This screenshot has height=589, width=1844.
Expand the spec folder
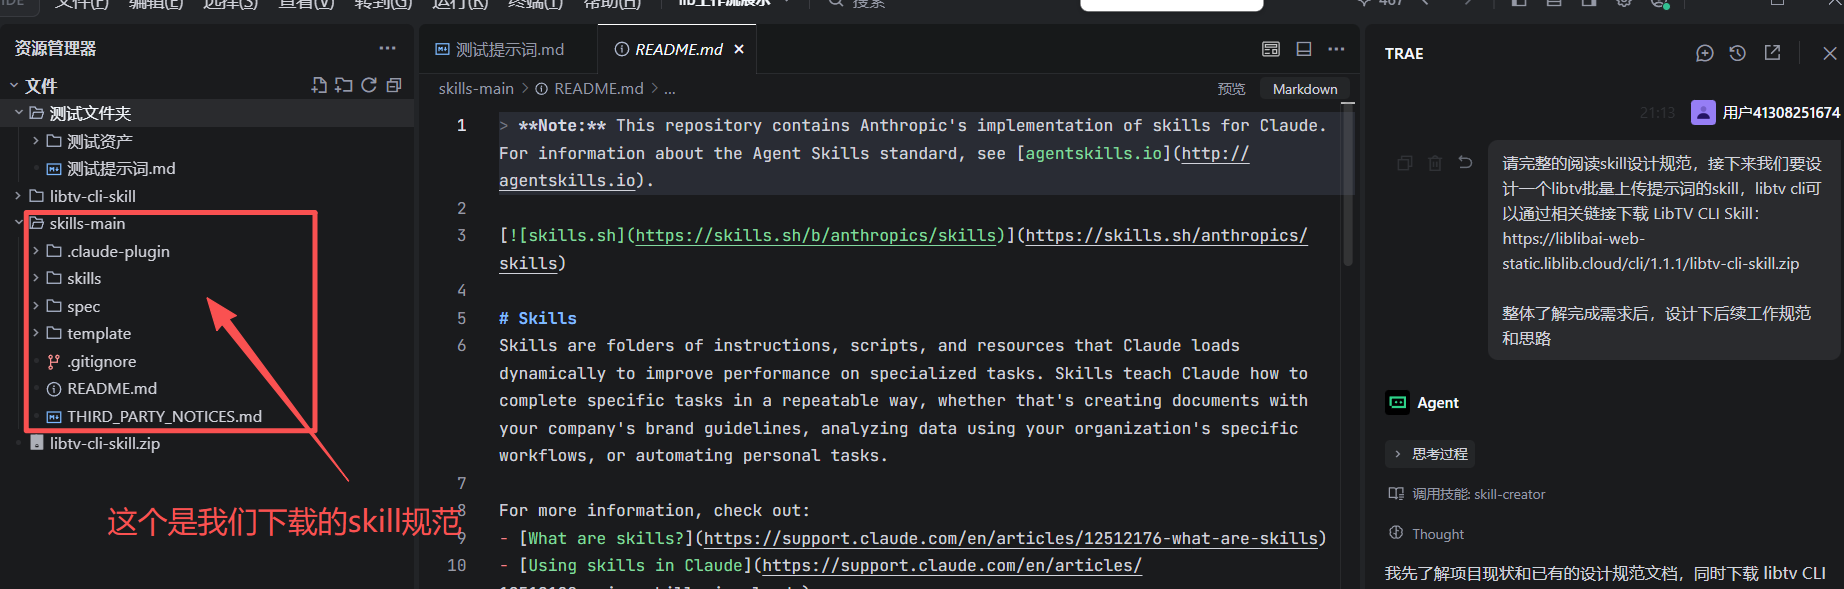click(36, 306)
